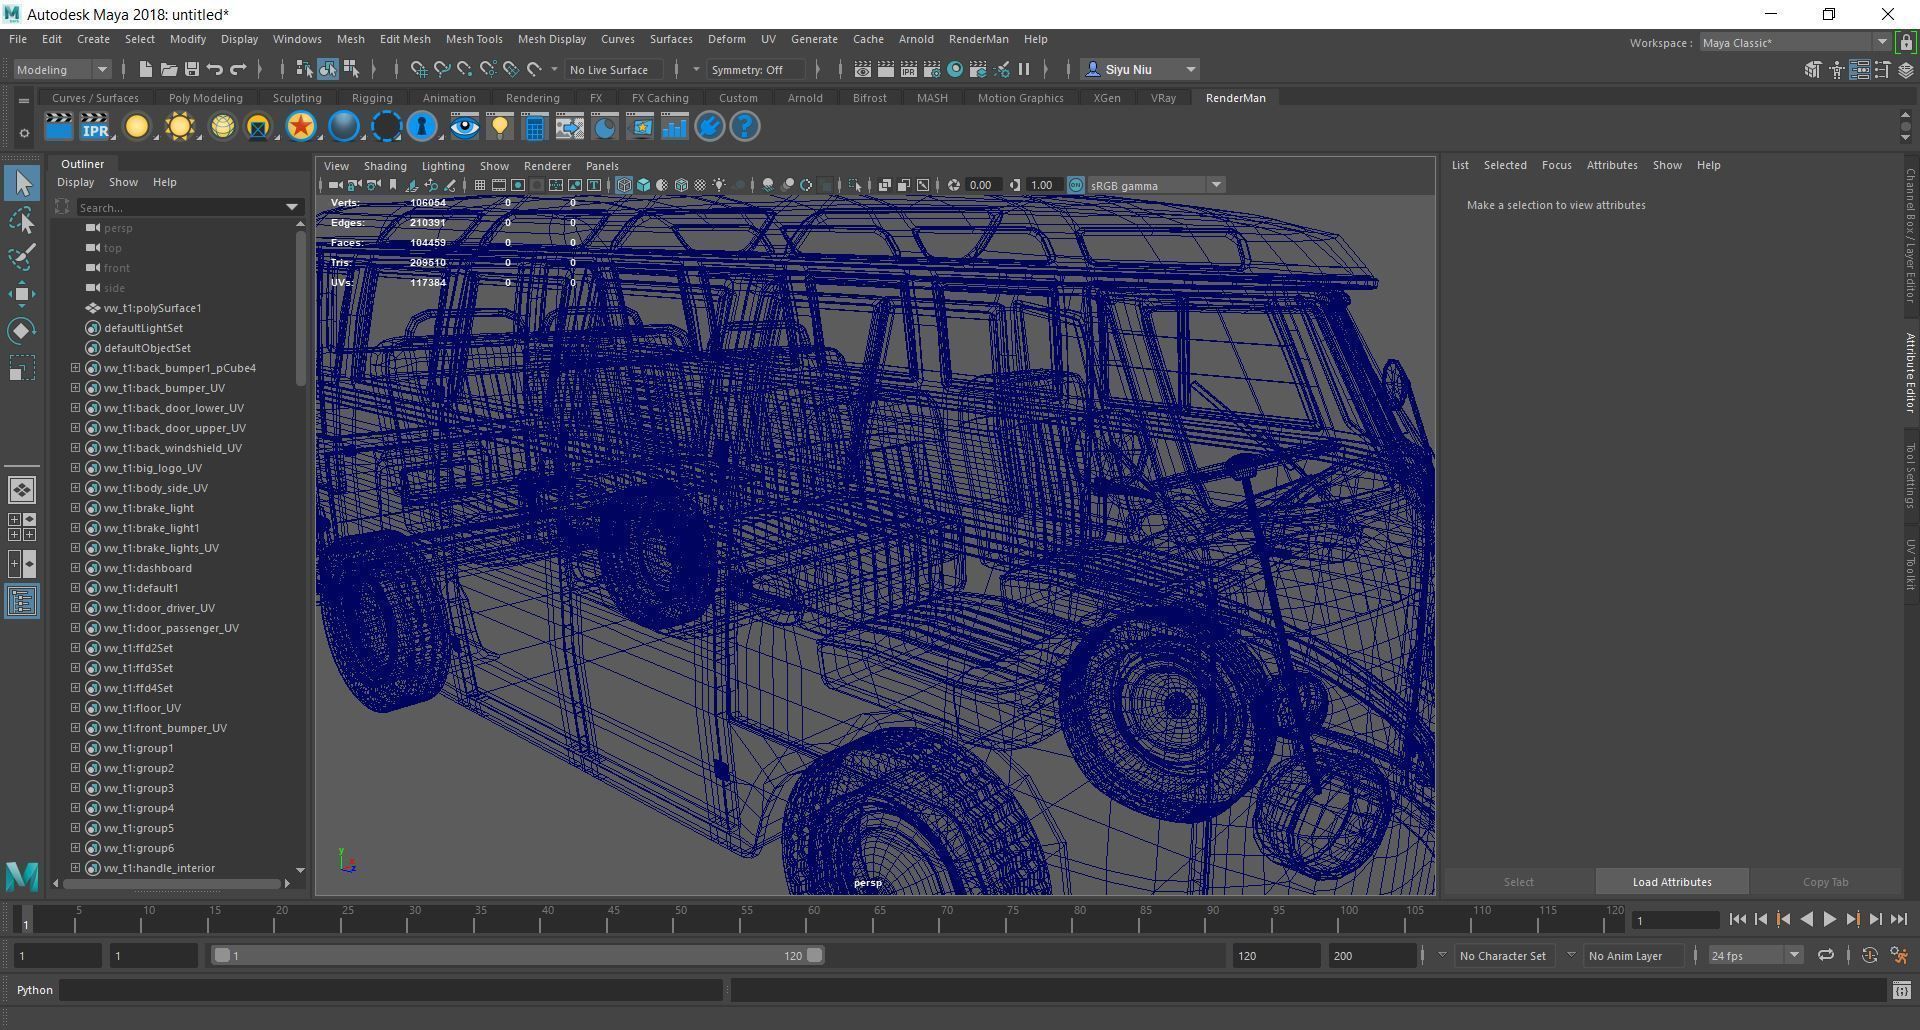Click the current frame field beside the timeline
The width and height of the screenshot is (1920, 1030).
(1675, 920)
